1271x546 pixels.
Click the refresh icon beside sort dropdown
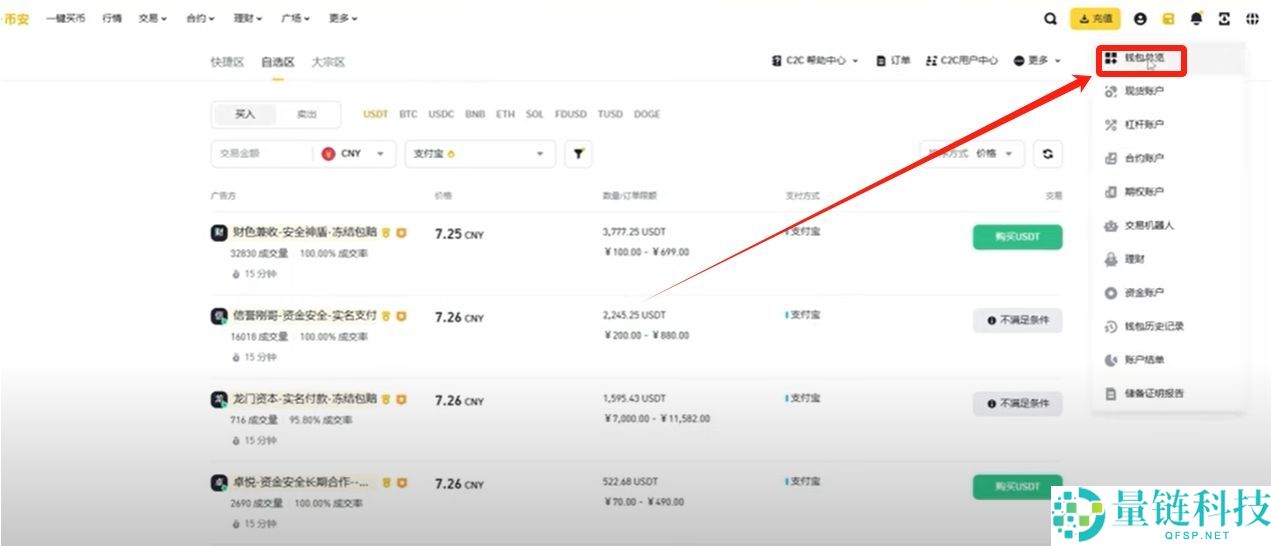click(x=1047, y=154)
